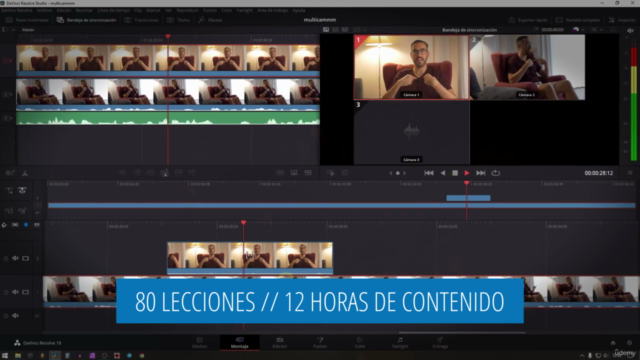Go to first frame
This screenshot has width=640, height=360.
click(x=429, y=173)
